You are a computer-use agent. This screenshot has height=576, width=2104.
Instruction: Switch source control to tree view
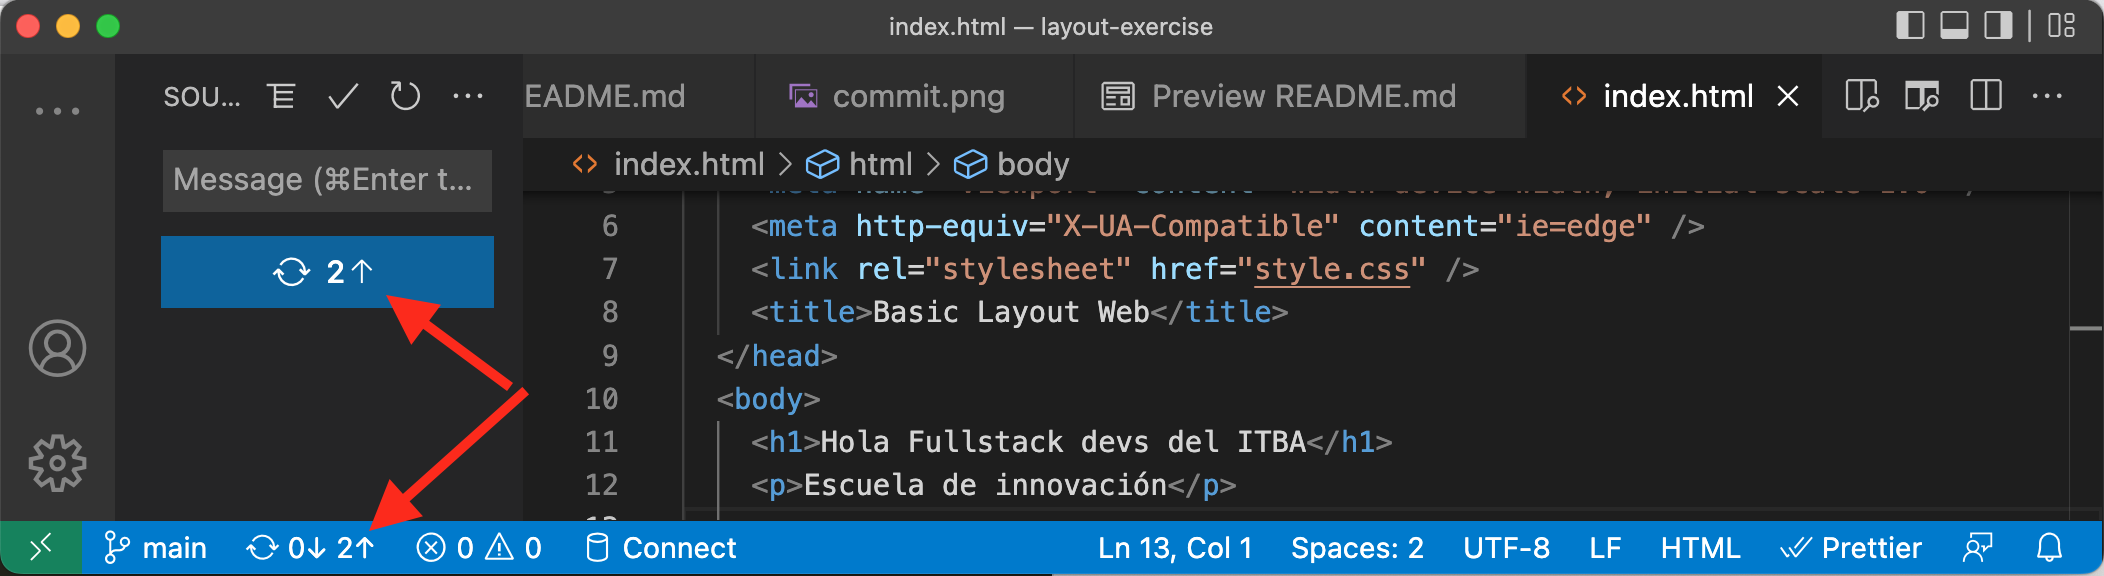[281, 96]
